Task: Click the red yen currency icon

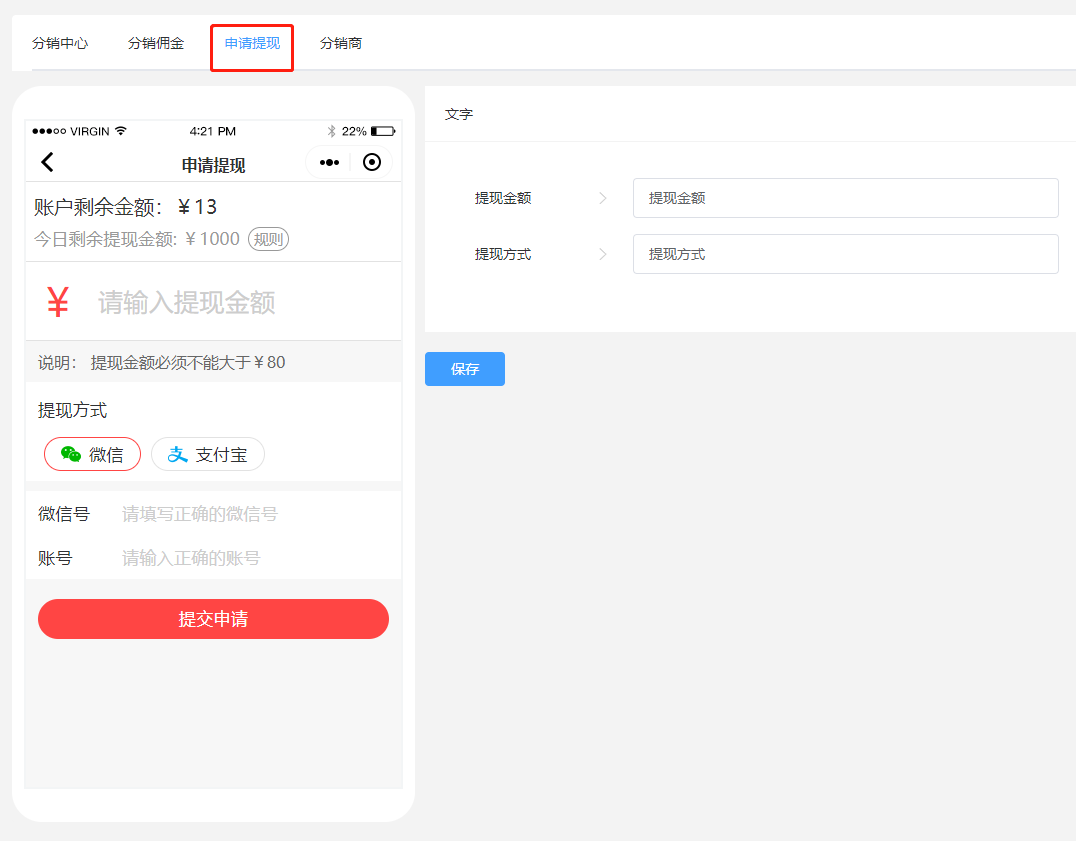Action: [58, 302]
